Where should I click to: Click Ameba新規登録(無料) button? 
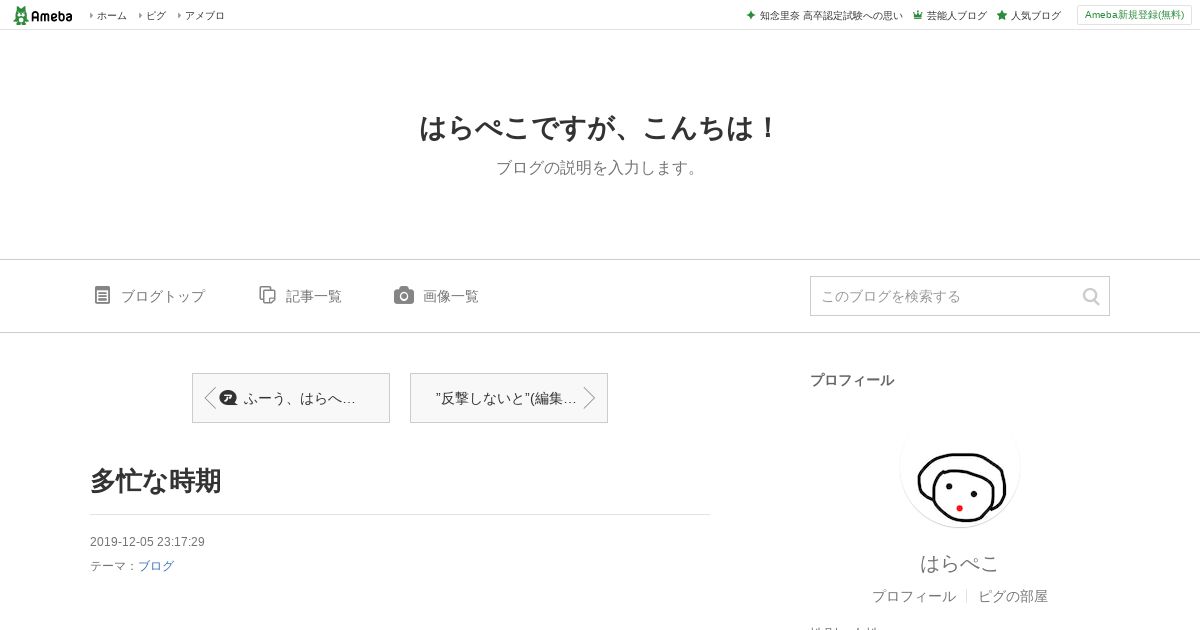1134,15
